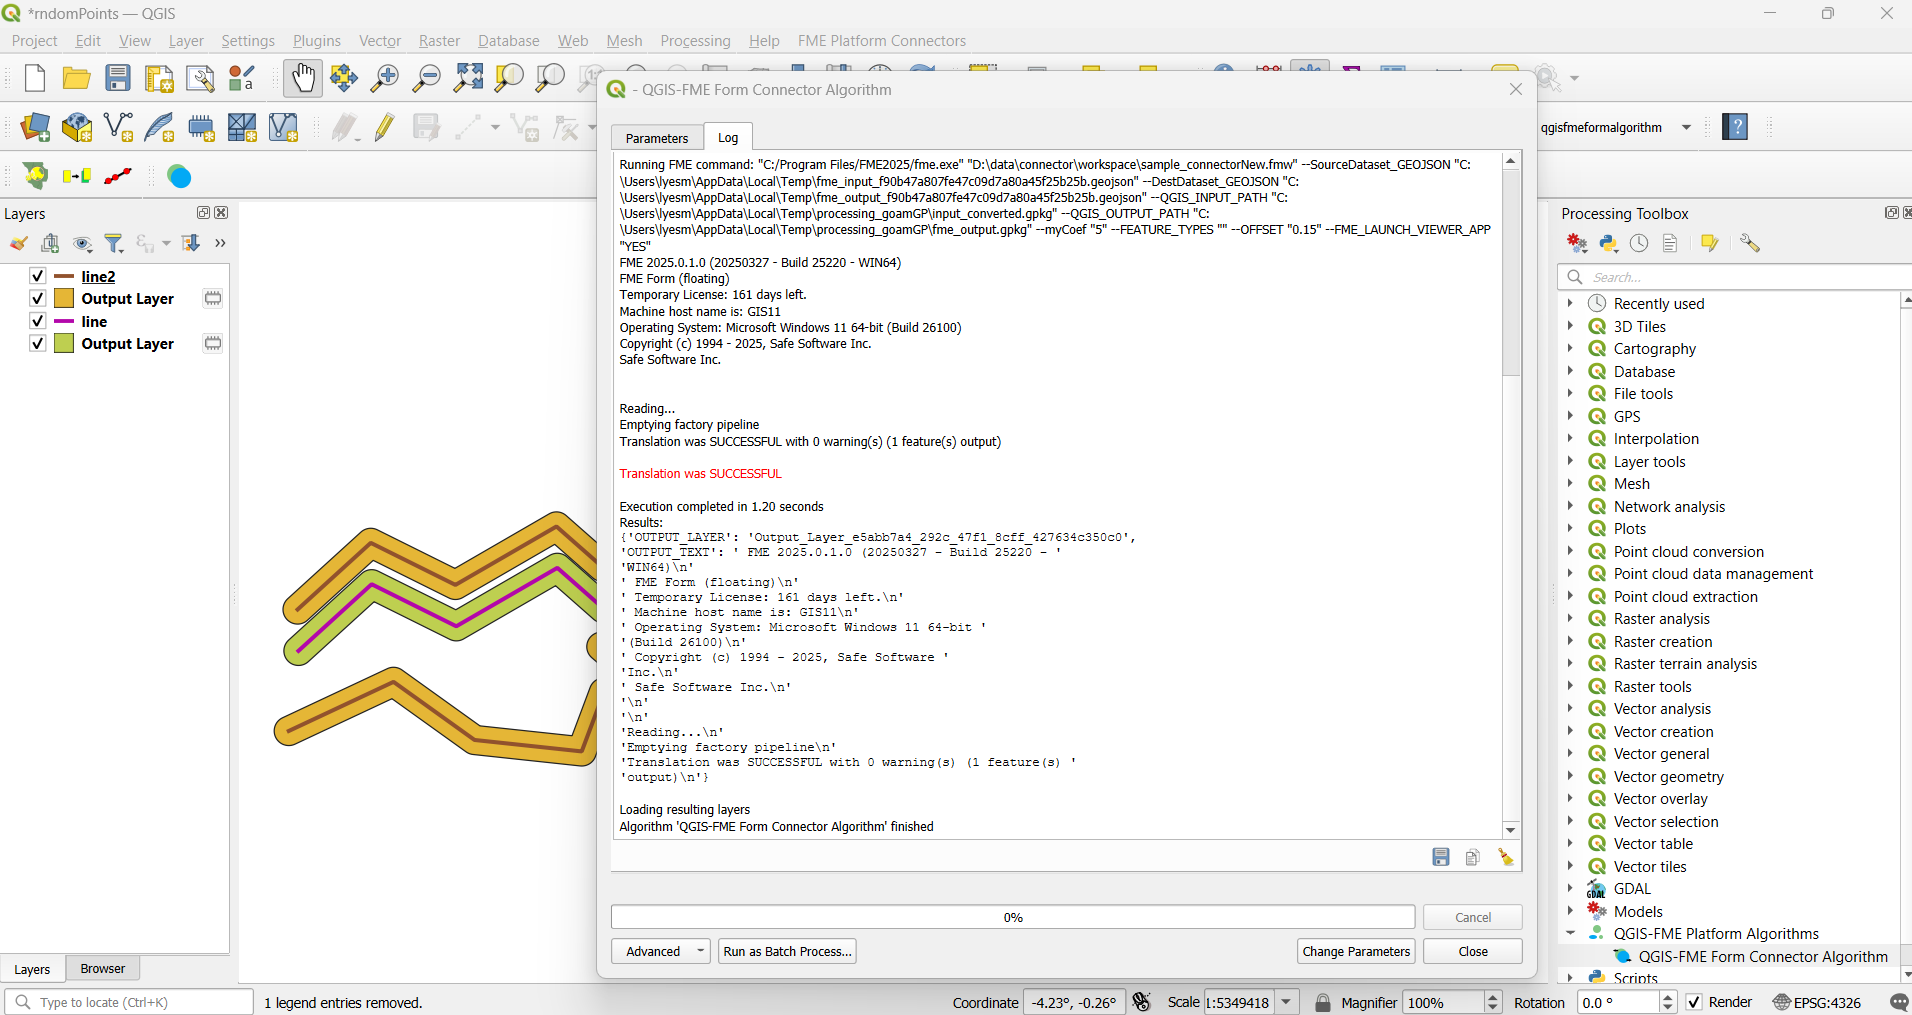Click the Add Group icon in Layers panel

[50, 243]
